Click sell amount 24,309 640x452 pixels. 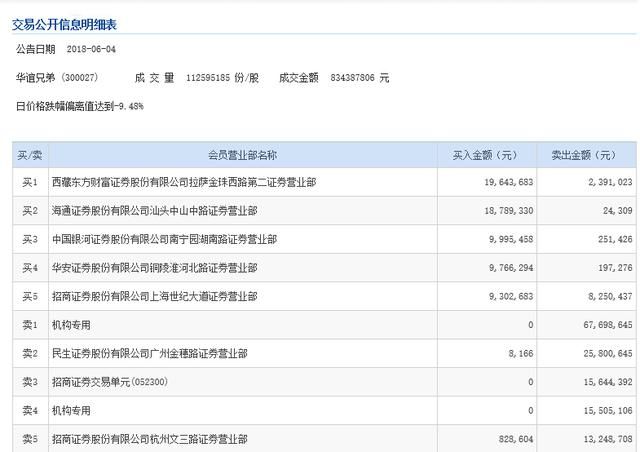[618, 211]
